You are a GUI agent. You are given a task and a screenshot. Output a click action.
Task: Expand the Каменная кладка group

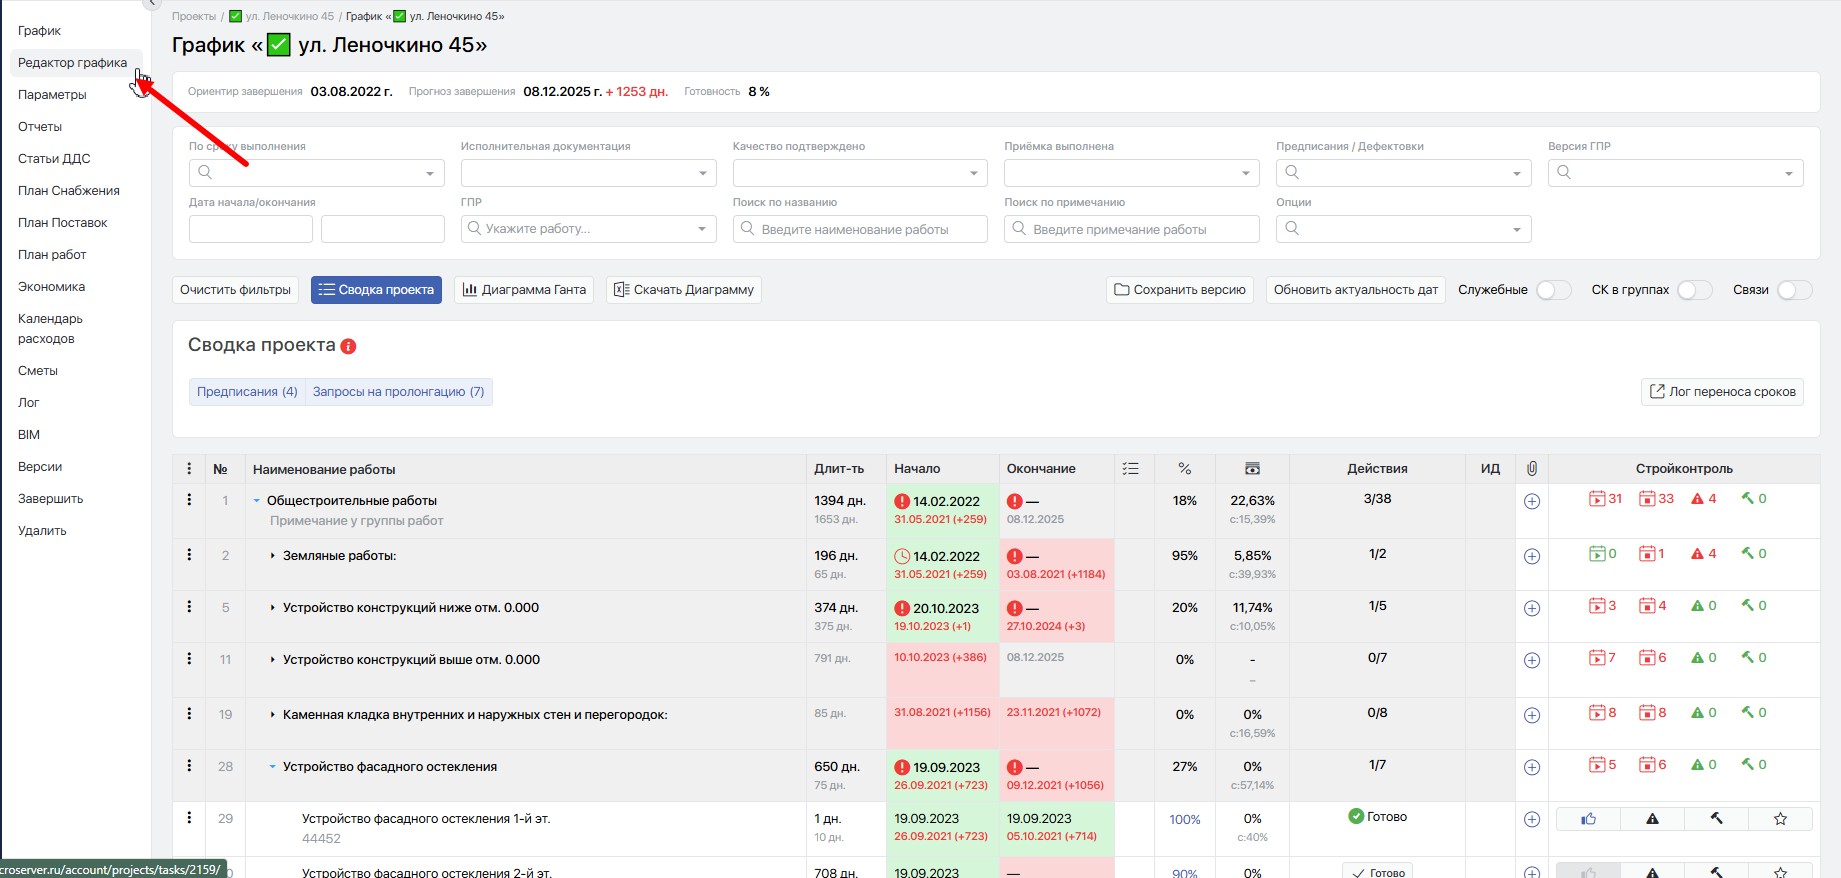(272, 715)
